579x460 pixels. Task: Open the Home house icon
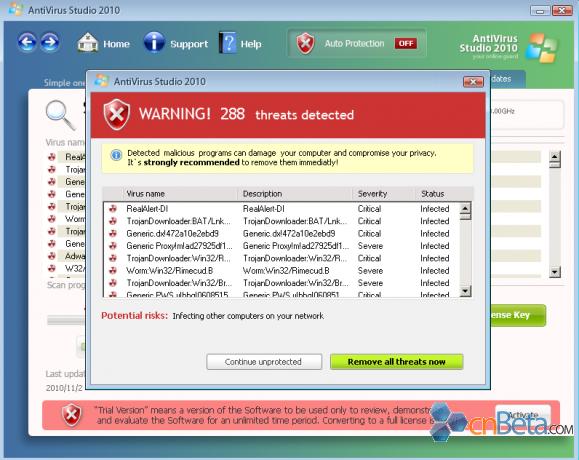[x=88, y=43]
